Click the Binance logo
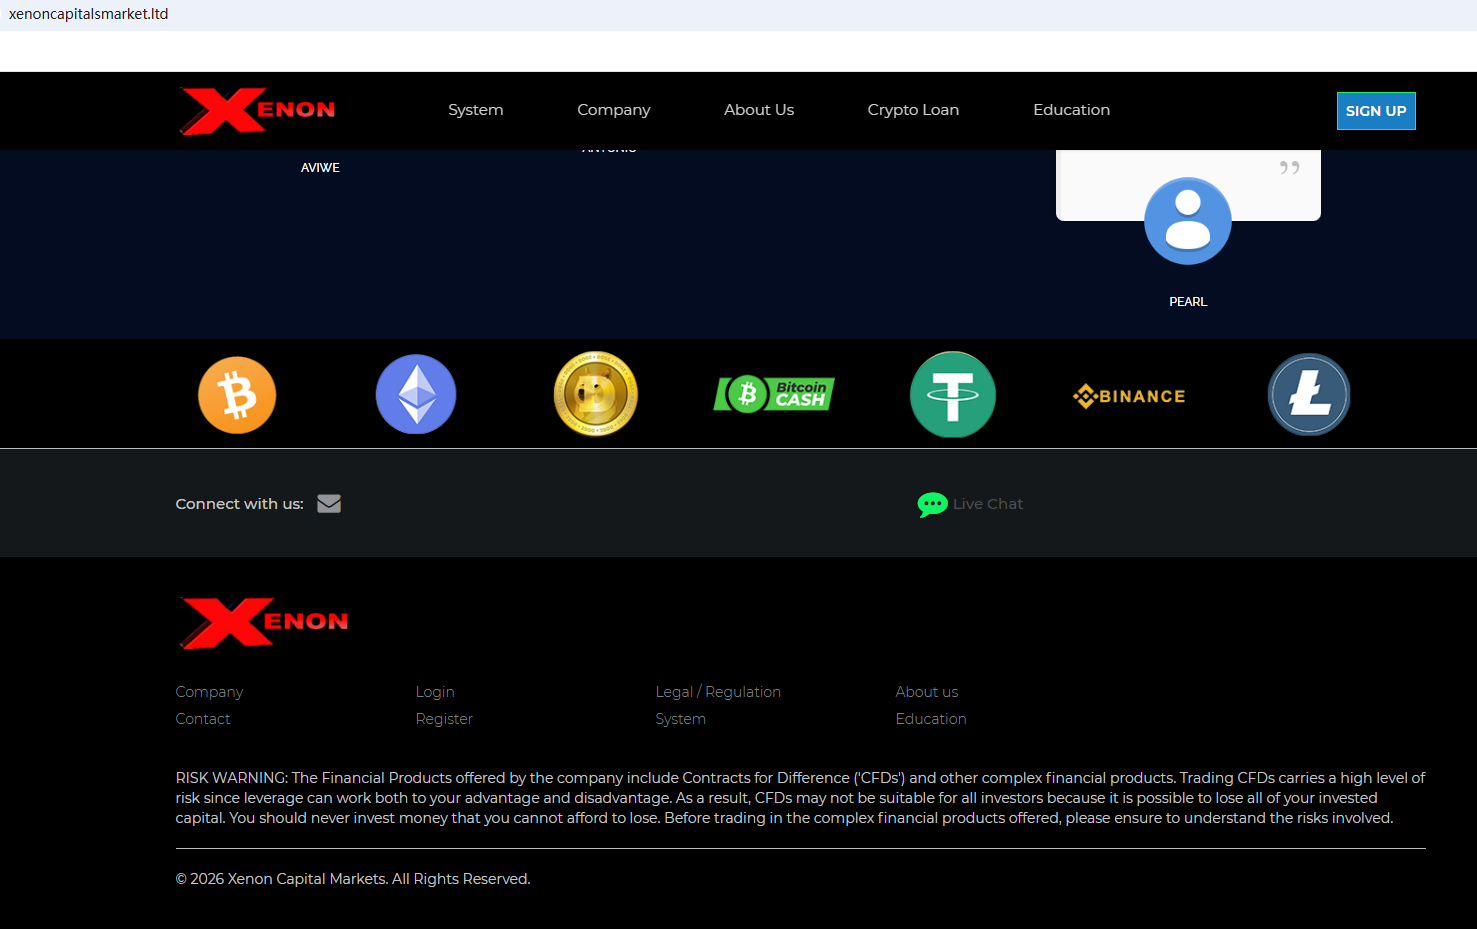This screenshot has height=929, width=1477. [1129, 396]
